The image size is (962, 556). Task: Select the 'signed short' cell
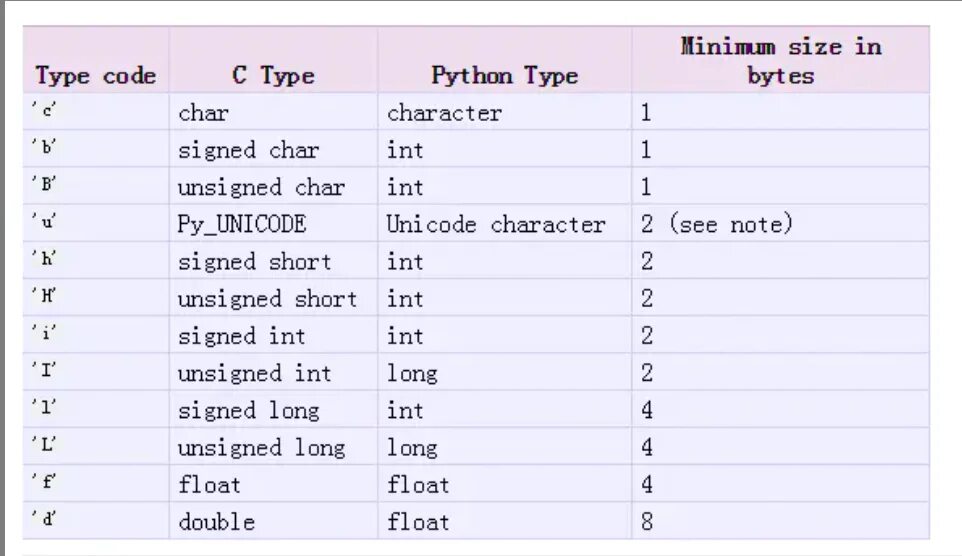pos(274,261)
